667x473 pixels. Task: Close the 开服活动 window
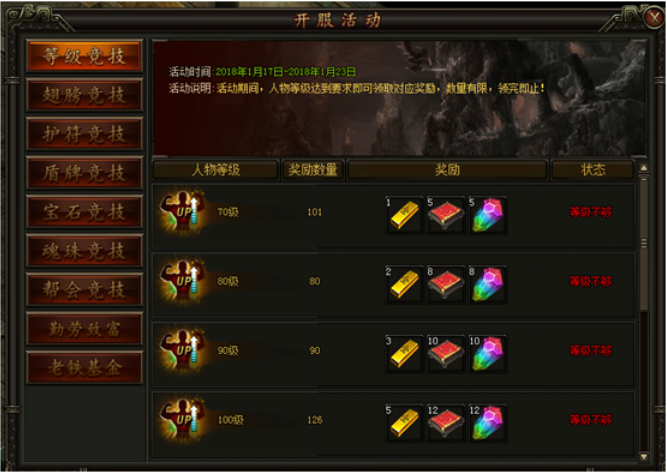(x=653, y=18)
